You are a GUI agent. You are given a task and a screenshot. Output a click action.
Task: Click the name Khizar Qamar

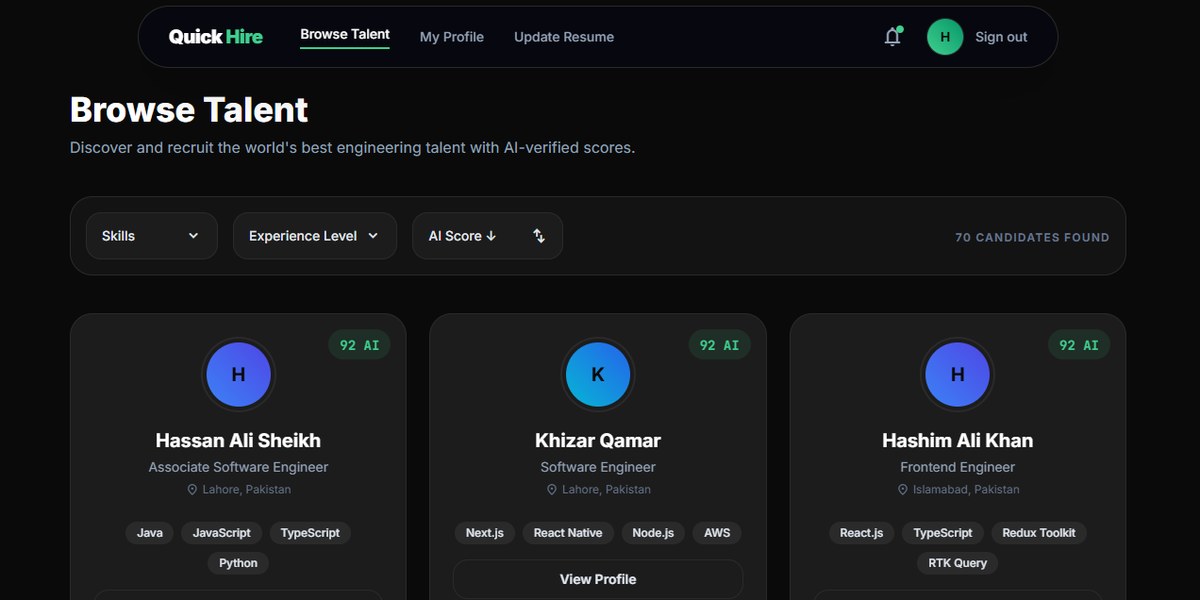tap(598, 440)
